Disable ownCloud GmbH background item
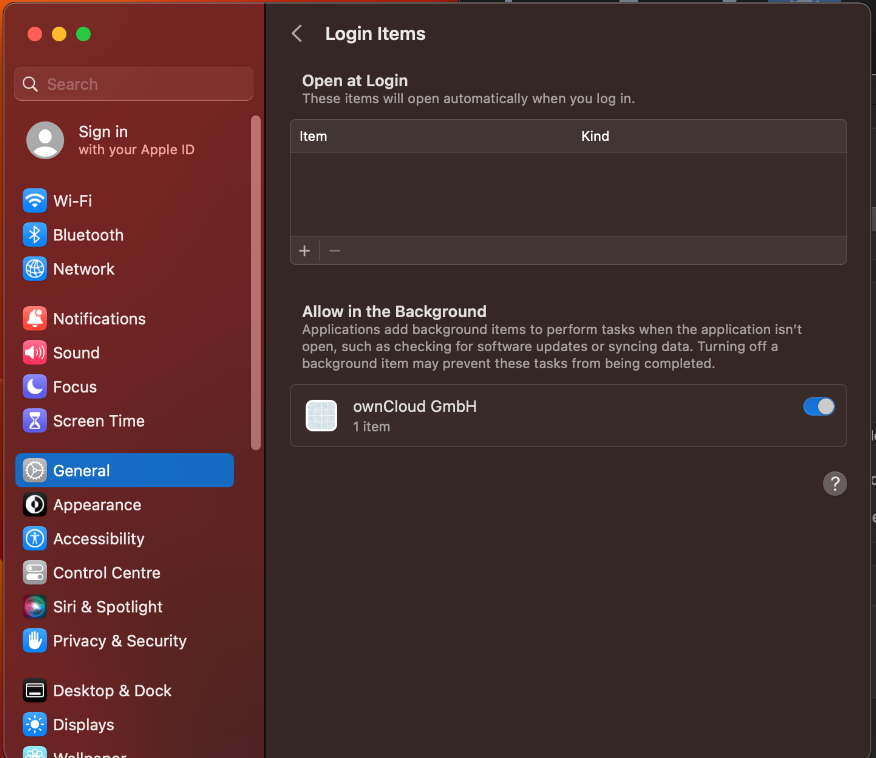The image size is (876, 758). coord(819,407)
